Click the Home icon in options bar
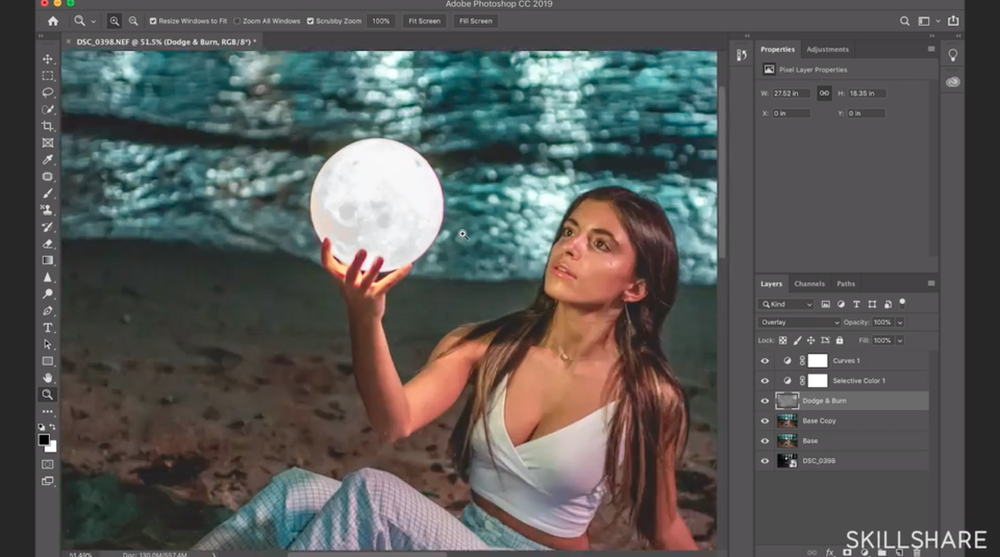The height and width of the screenshot is (557, 1000). pyautogui.click(x=53, y=21)
